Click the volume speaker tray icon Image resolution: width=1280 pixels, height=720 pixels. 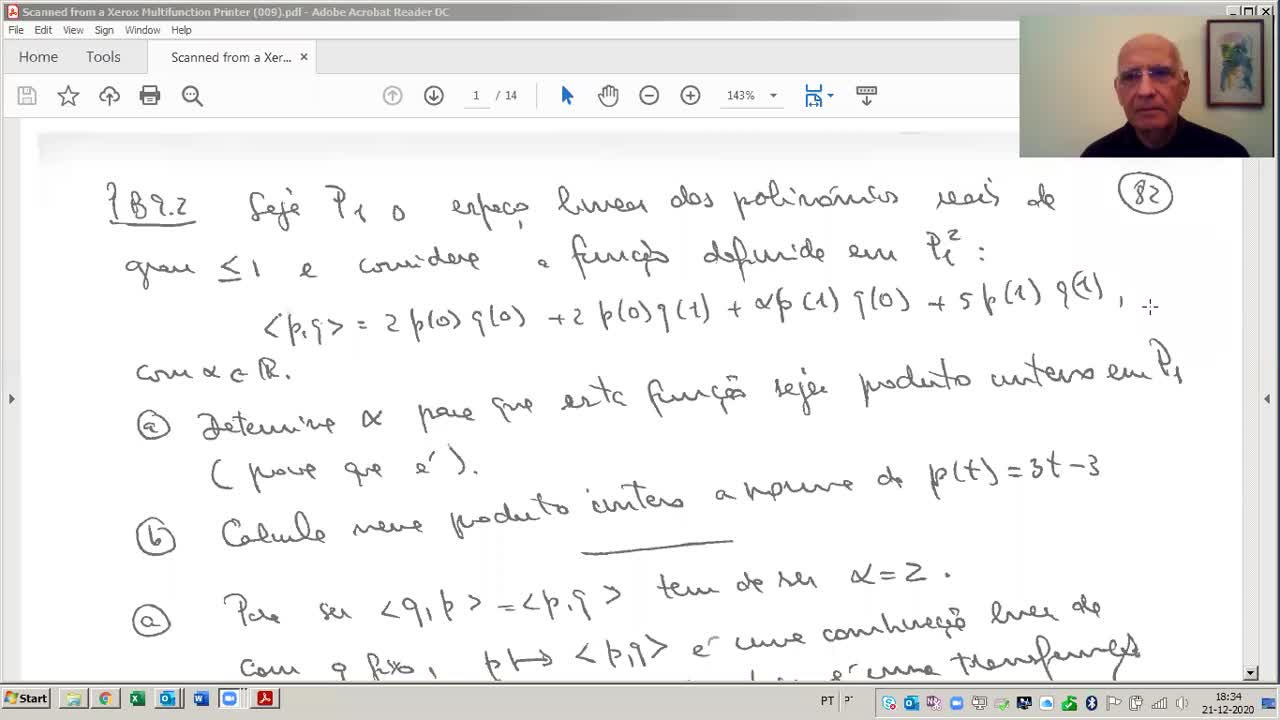click(x=1181, y=703)
